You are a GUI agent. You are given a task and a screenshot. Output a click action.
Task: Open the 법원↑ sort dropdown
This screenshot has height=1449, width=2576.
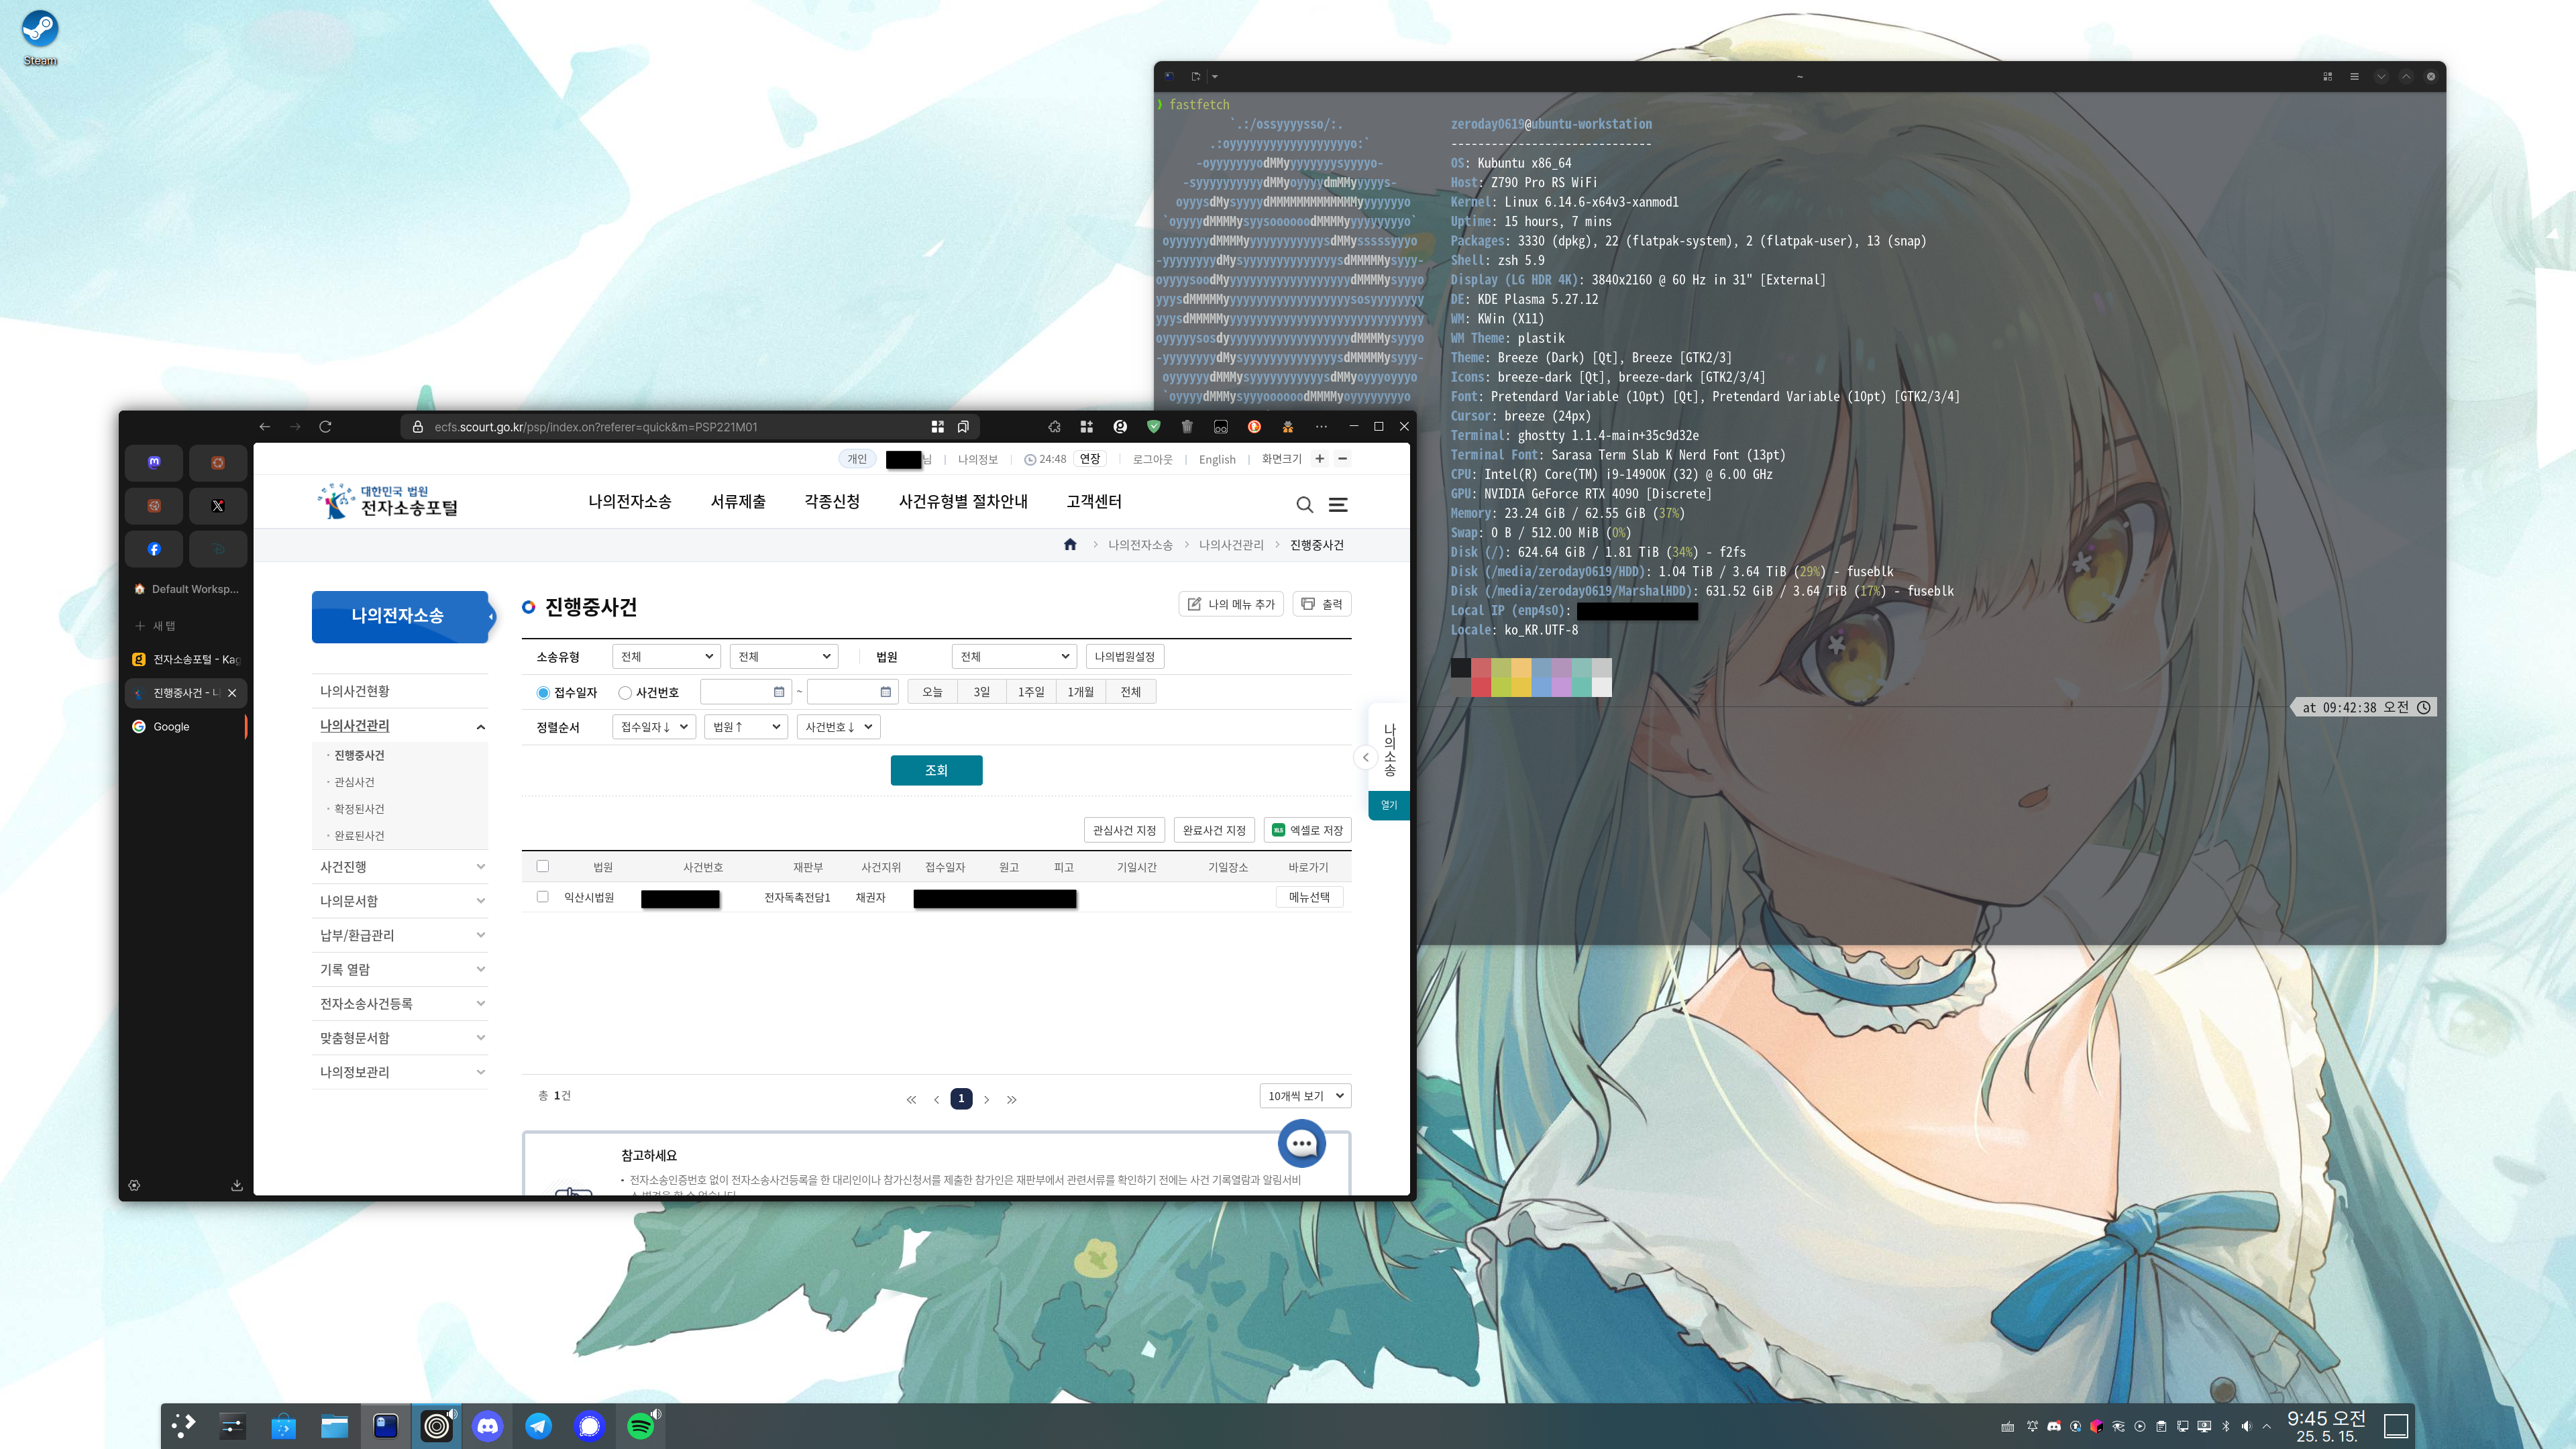click(746, 727)
